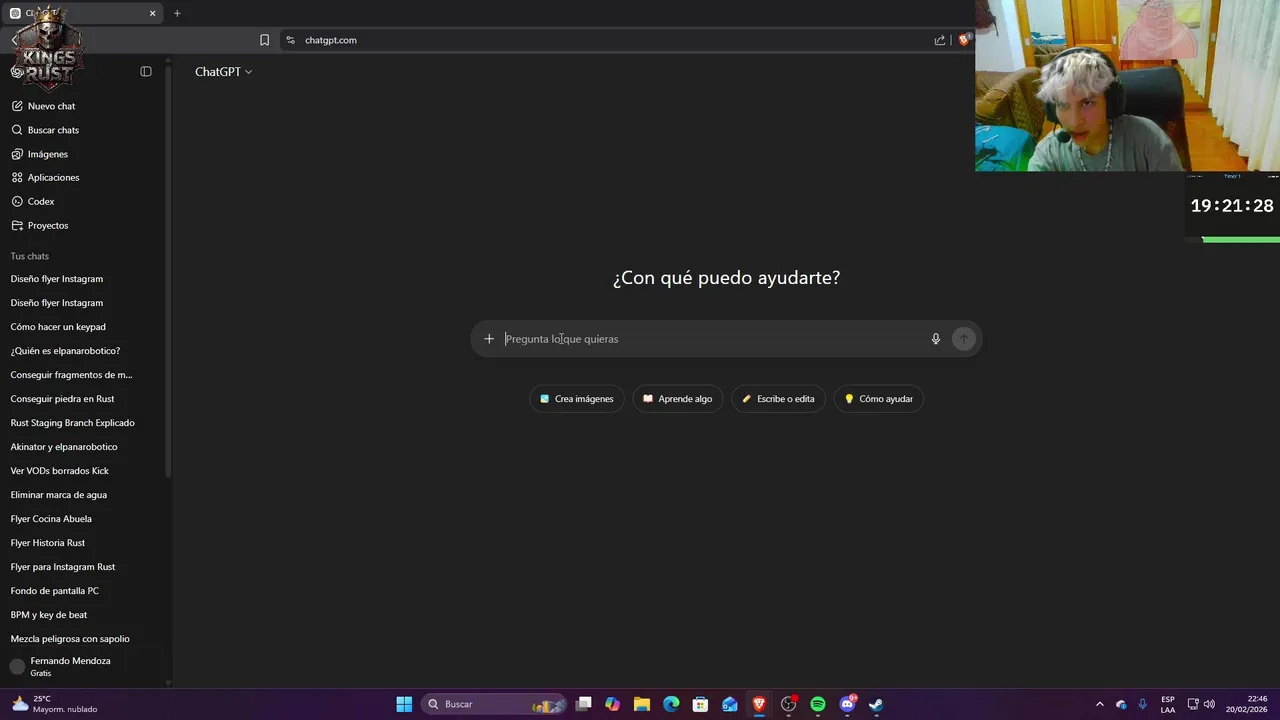Choose the 'Aprende algo' suggestion
This screenshot has width=1280, height=720.
pyautogui.click(x=678, y=399)
